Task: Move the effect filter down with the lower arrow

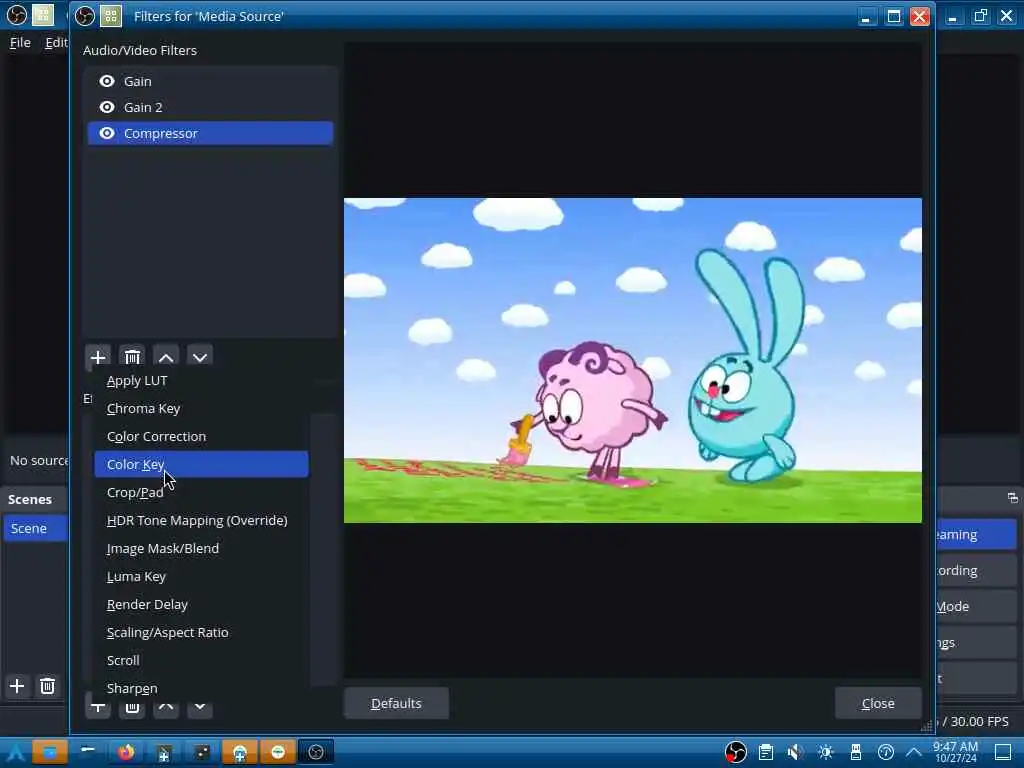Action: [200, 707]
